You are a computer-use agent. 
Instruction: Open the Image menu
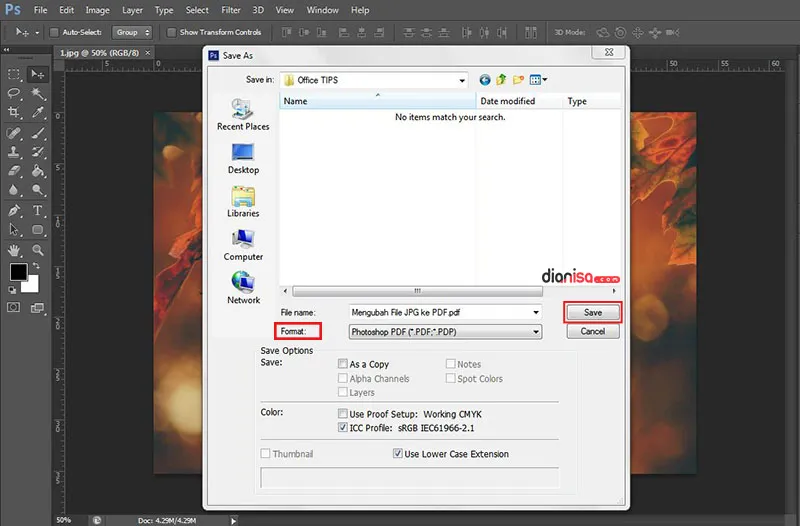[x=97, y=10]
